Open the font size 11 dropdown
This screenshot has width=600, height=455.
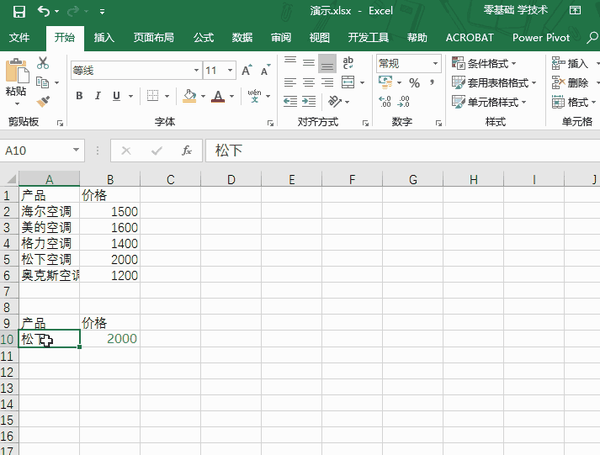pyautogui.click(x=230, y=70)
